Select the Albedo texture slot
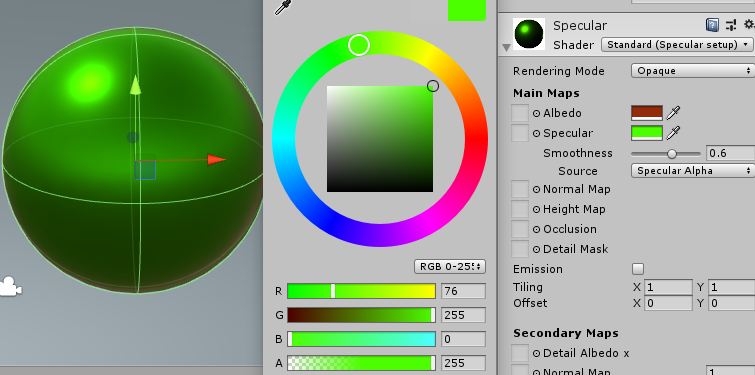Screen dimensions: 755x375 (x=520, y=113)
